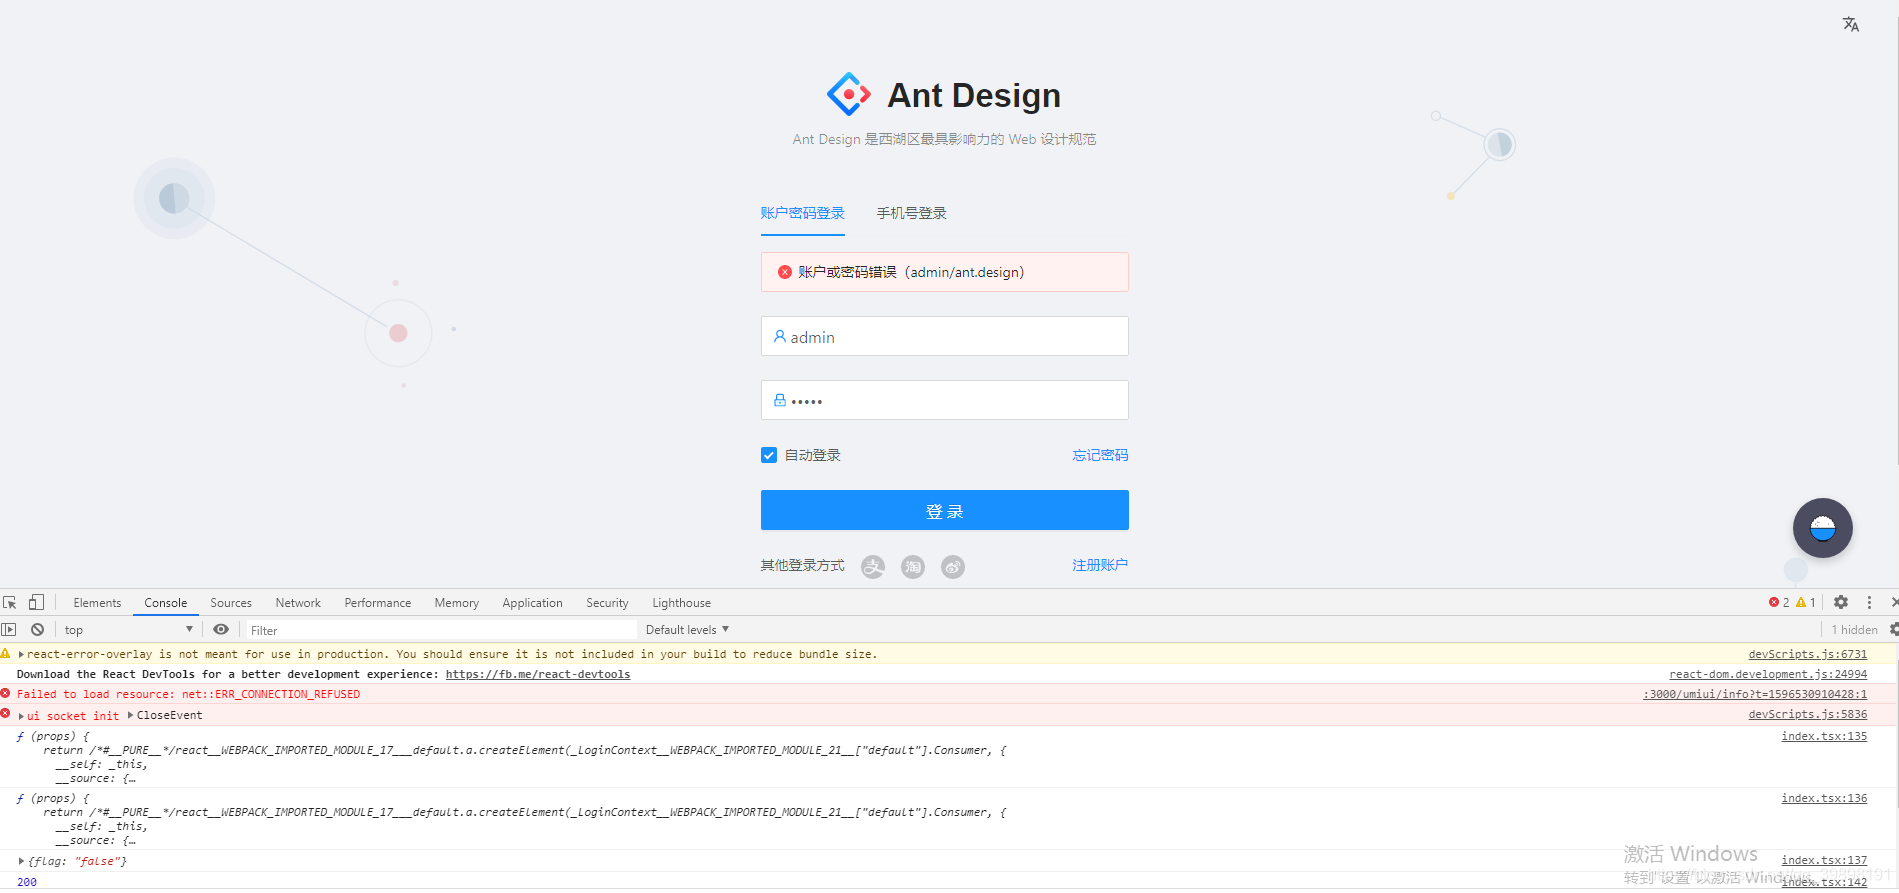The image size is (1899, 893).
Task: Toggle the device toolbar icon
Action: (36, 602)
